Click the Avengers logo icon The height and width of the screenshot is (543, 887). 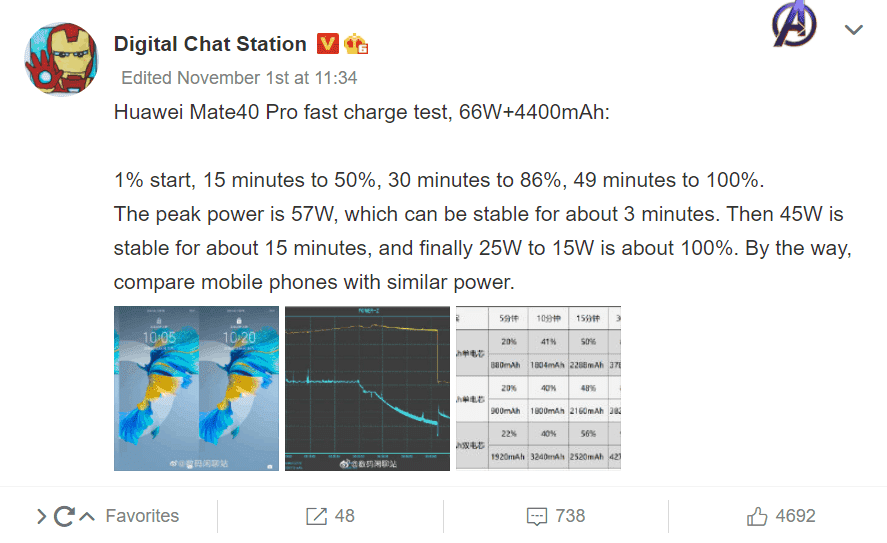794,24
